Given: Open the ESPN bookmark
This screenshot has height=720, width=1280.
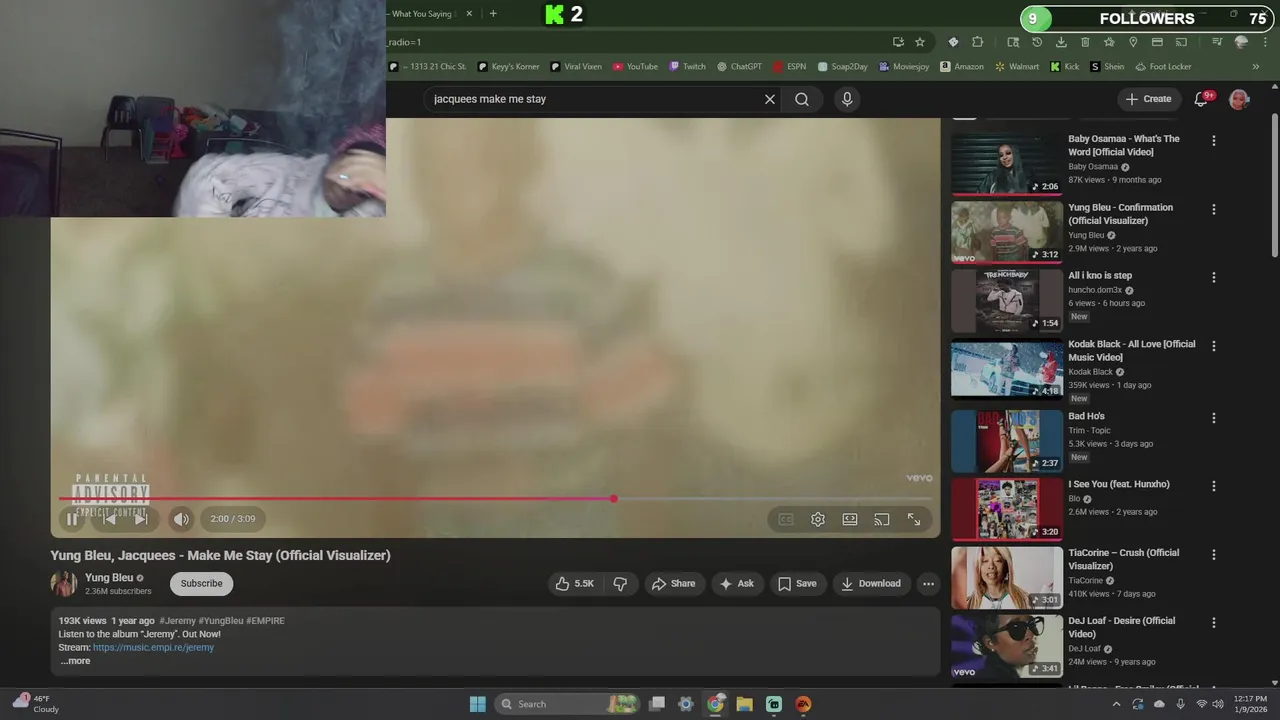Looking at the screenshot, I should (x=789, y=67).
